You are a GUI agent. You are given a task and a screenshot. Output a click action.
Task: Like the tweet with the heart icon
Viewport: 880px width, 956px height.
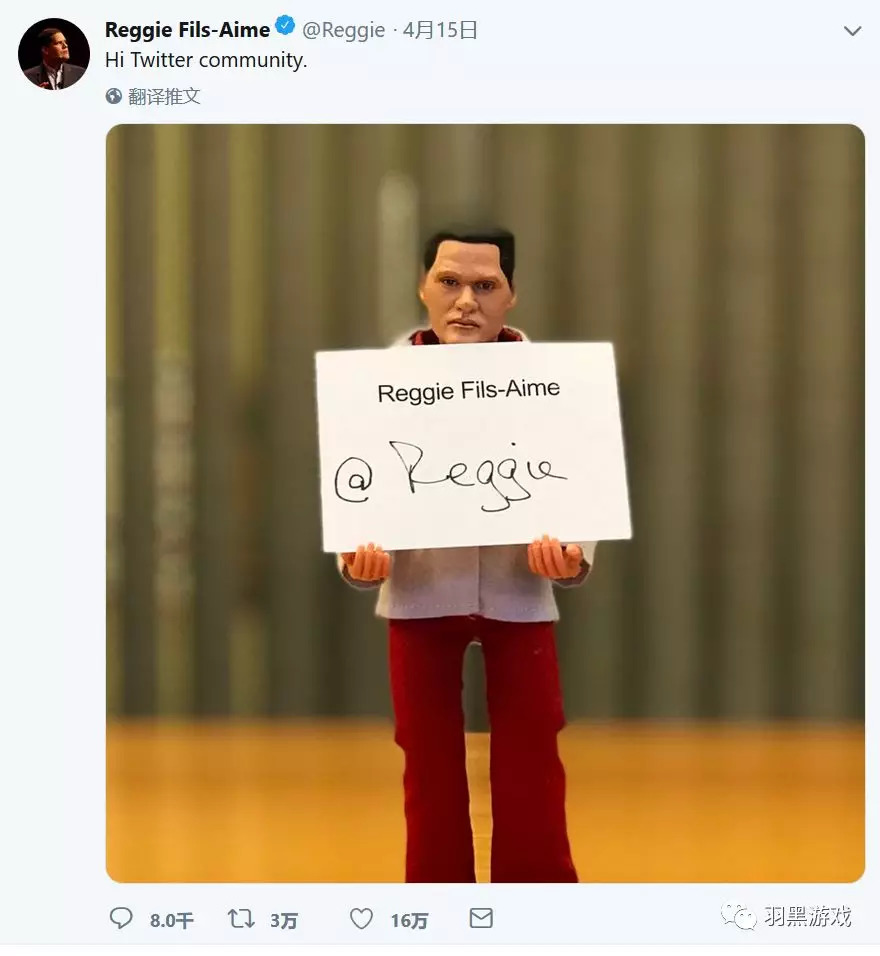(x=361, y=918)
